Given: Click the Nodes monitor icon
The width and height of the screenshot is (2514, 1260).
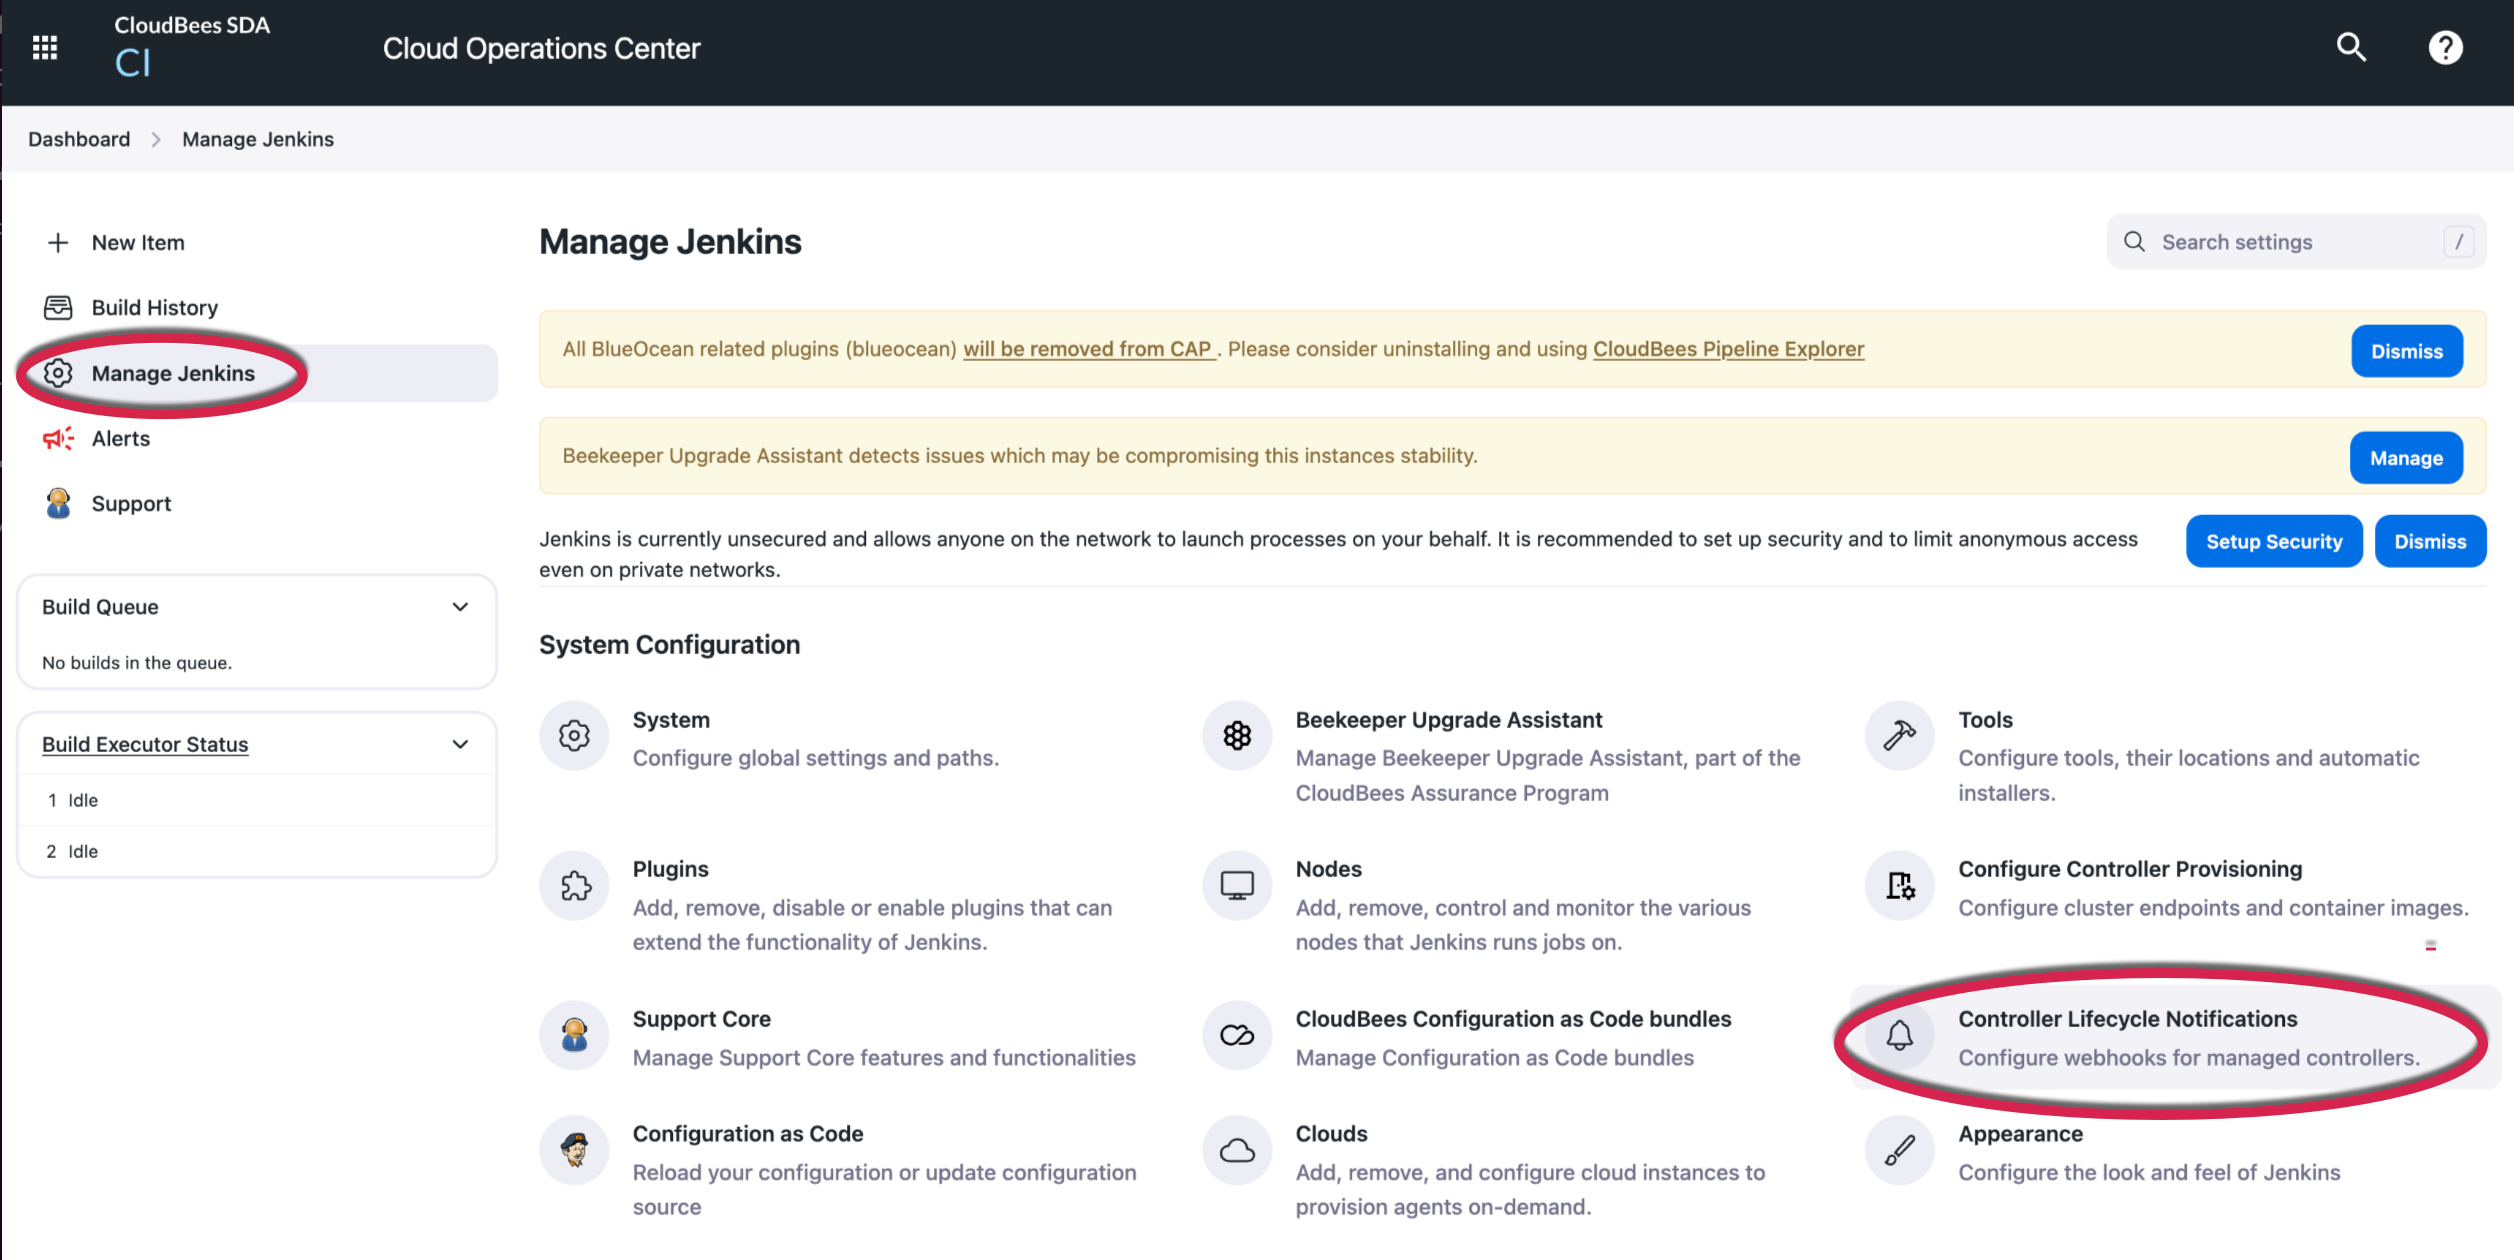Looking at the screenshot, I should (1237, 885).
